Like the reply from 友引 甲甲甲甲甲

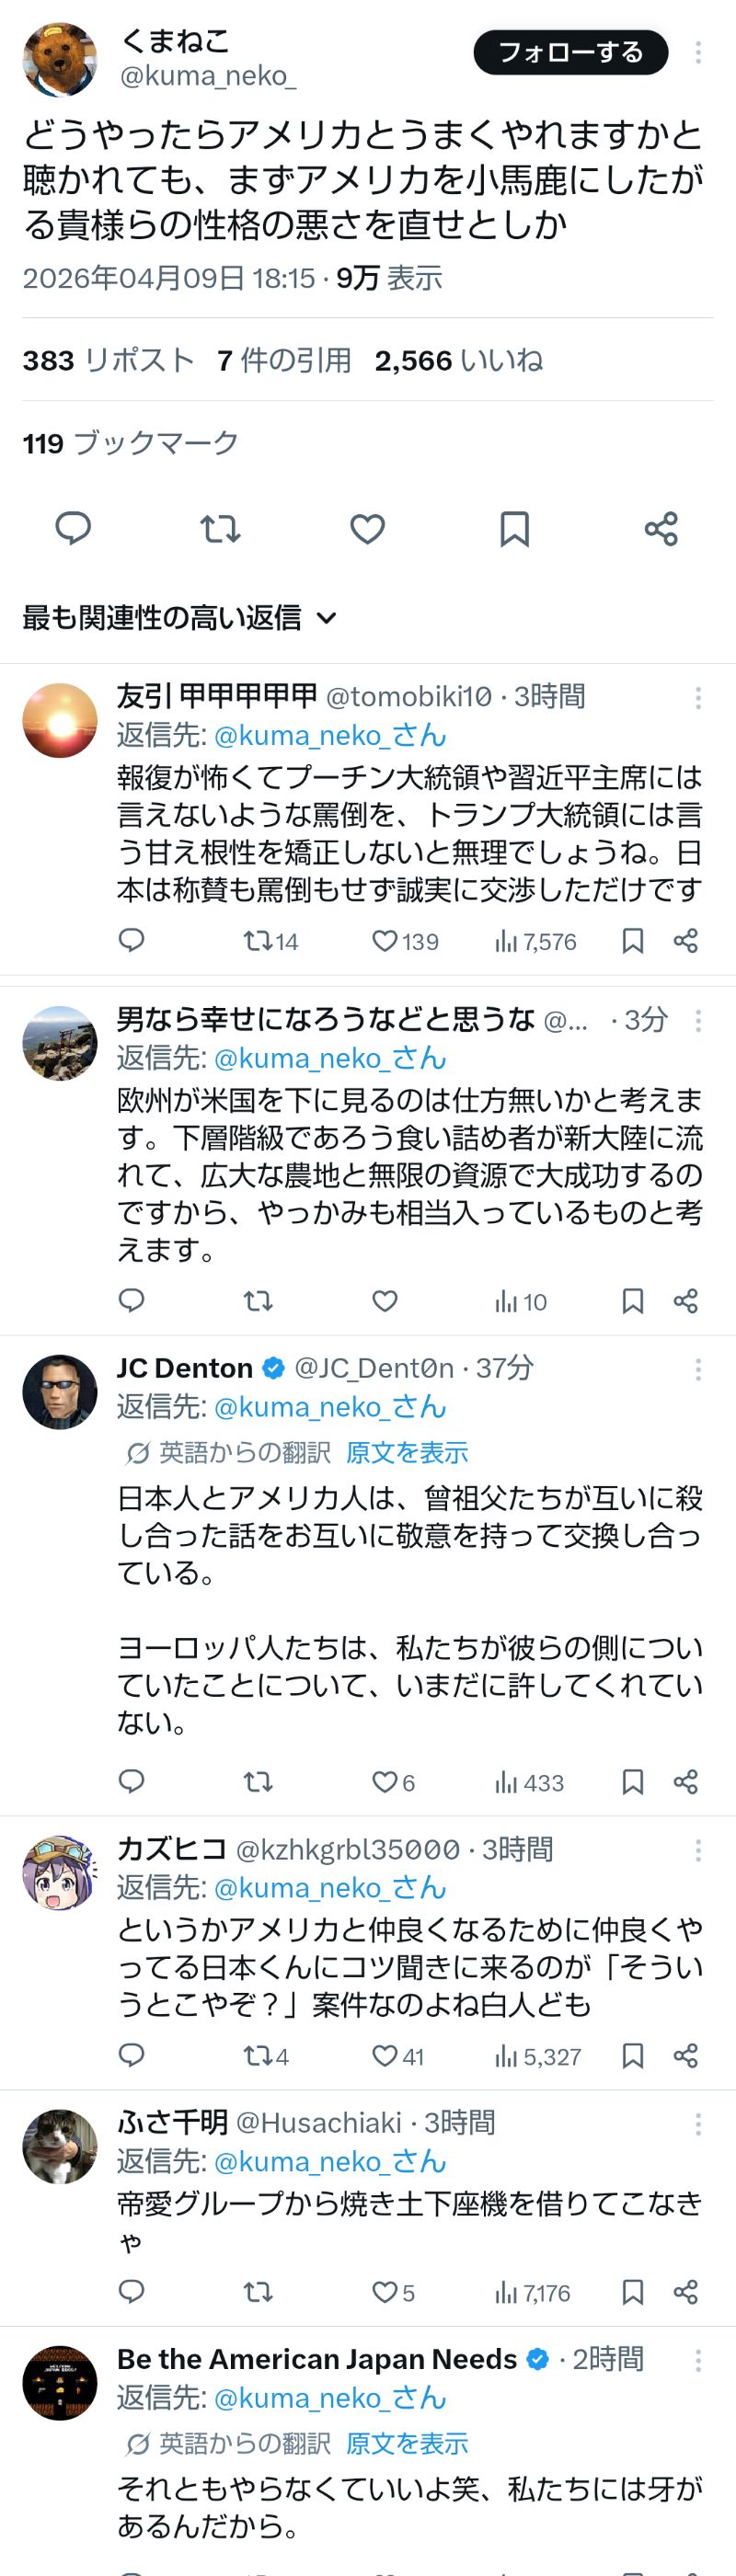point(385,941)
